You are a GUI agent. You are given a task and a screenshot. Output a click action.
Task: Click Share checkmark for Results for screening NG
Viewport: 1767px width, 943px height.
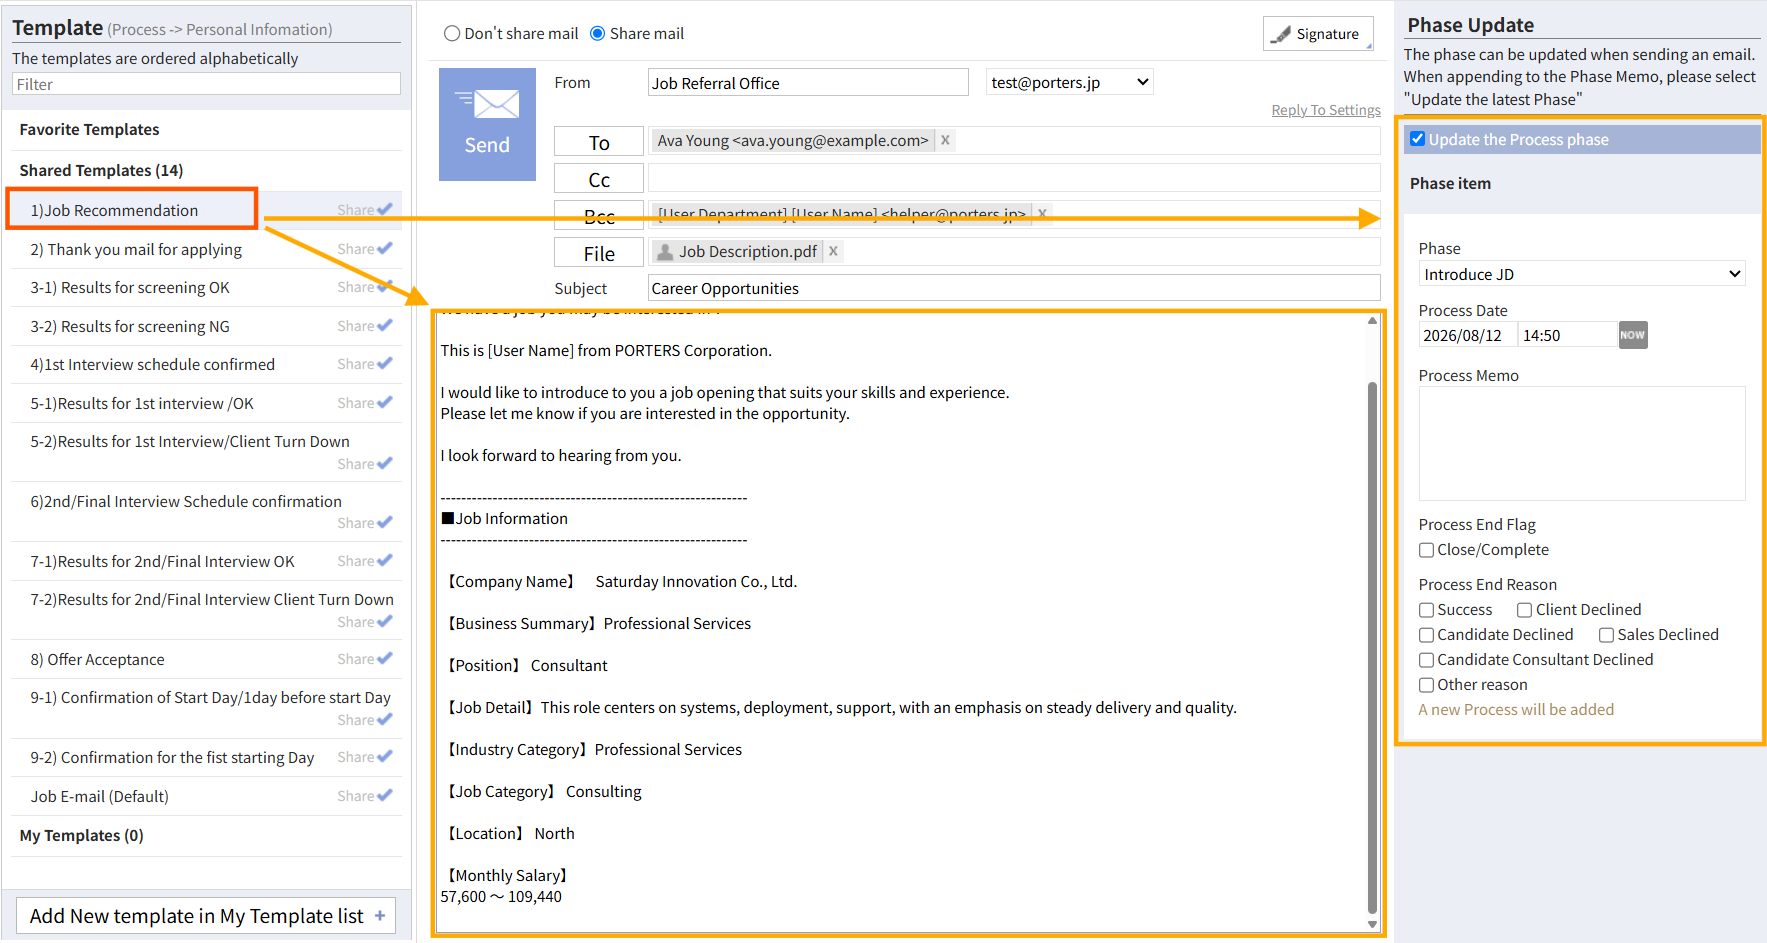click(385, 325)
